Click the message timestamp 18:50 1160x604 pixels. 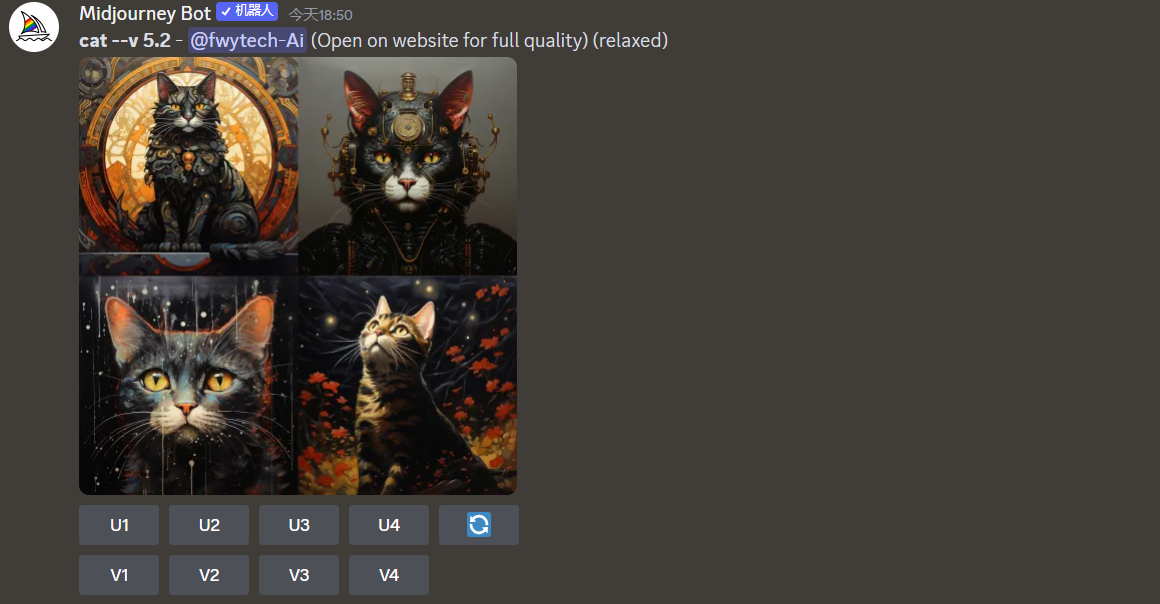click(x=320, y=15)
